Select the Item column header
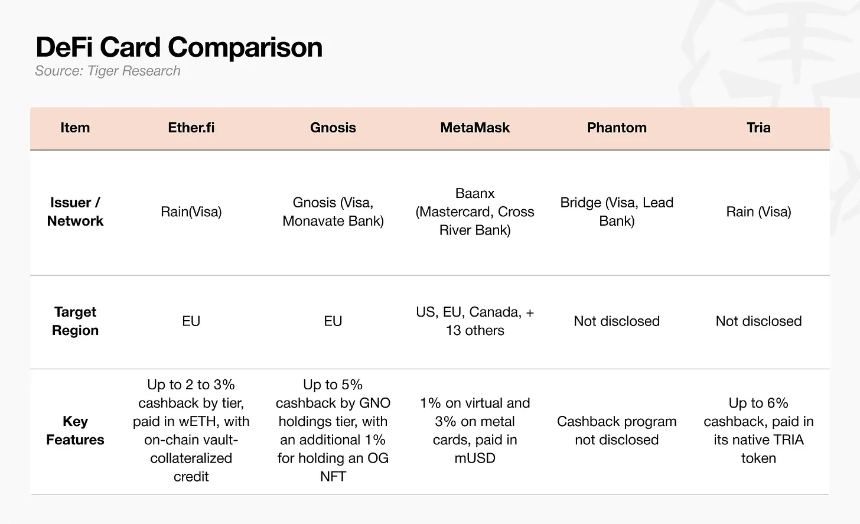This screenshot has height=524, width=860. (x=75, y=127)
